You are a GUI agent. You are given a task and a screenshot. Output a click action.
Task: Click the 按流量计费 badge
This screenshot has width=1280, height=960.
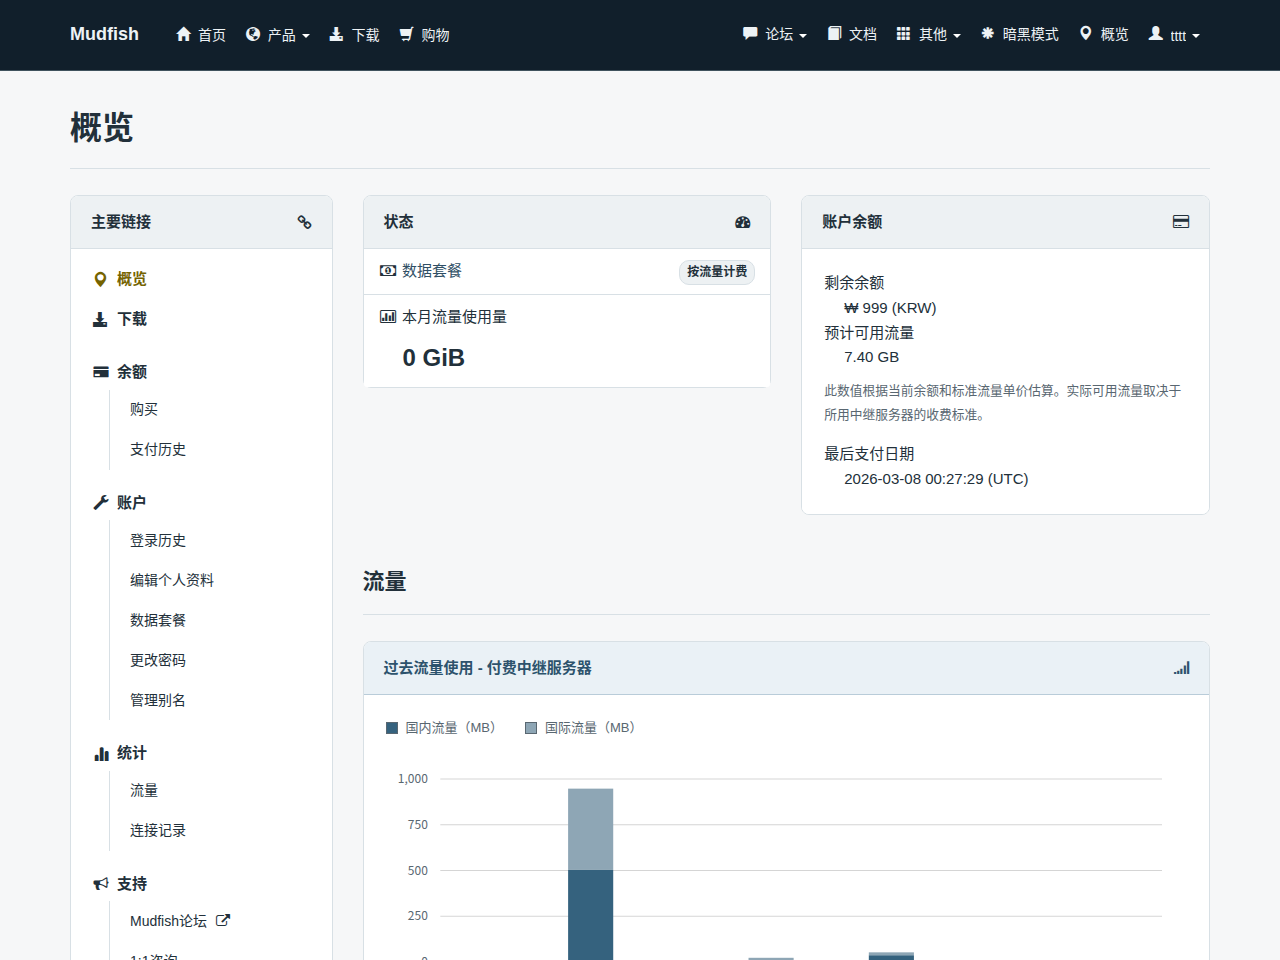click(717, 272)
